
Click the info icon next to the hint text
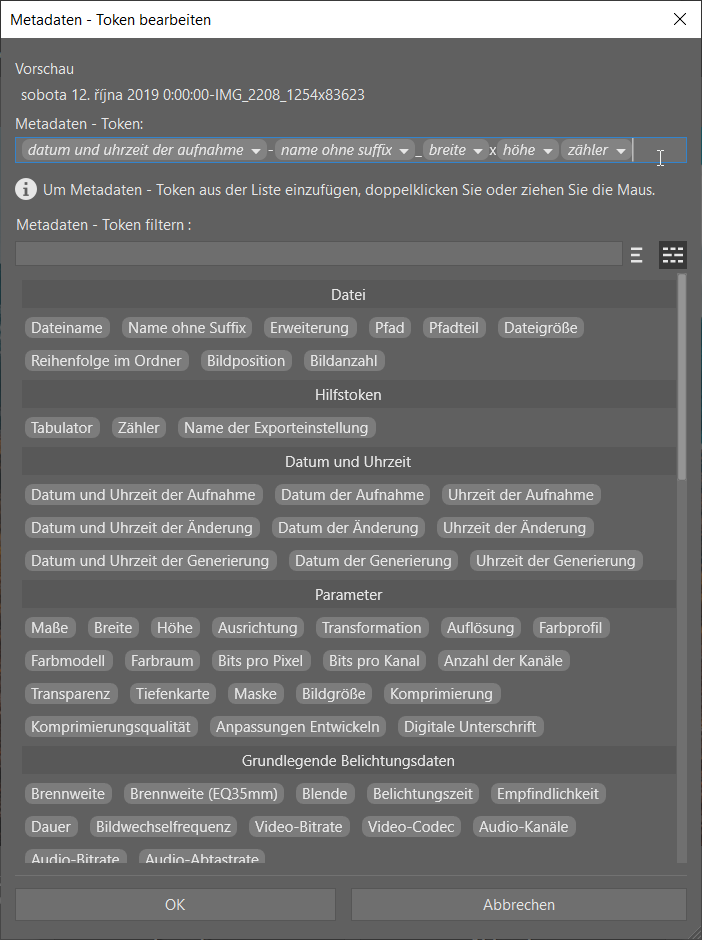[x=25, y=188]
